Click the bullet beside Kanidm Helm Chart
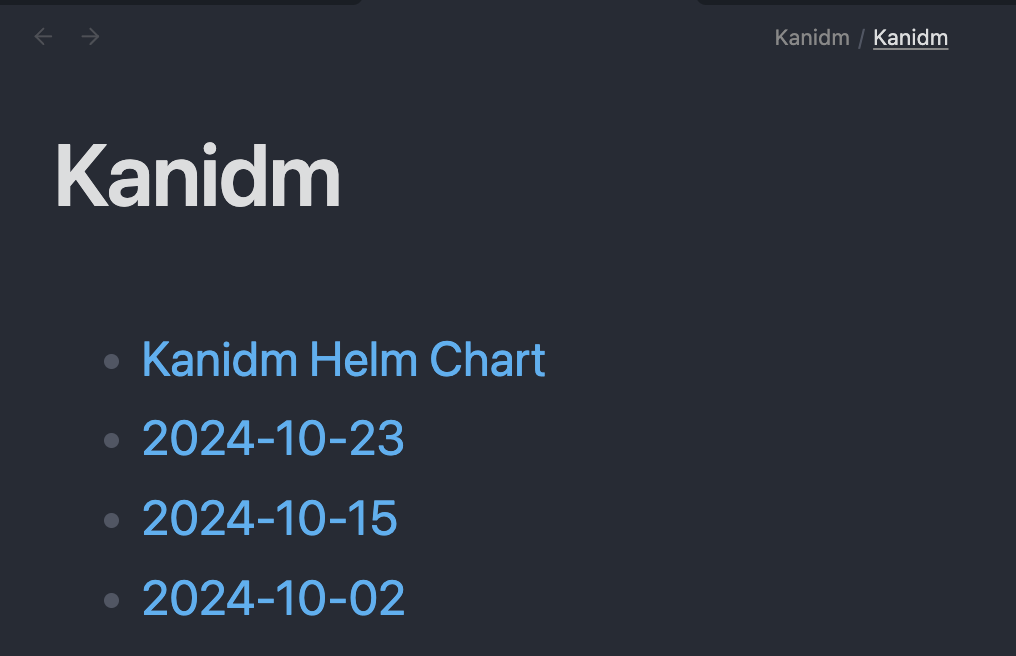Viewport: 1016px width, 656px height. (112, 361)
